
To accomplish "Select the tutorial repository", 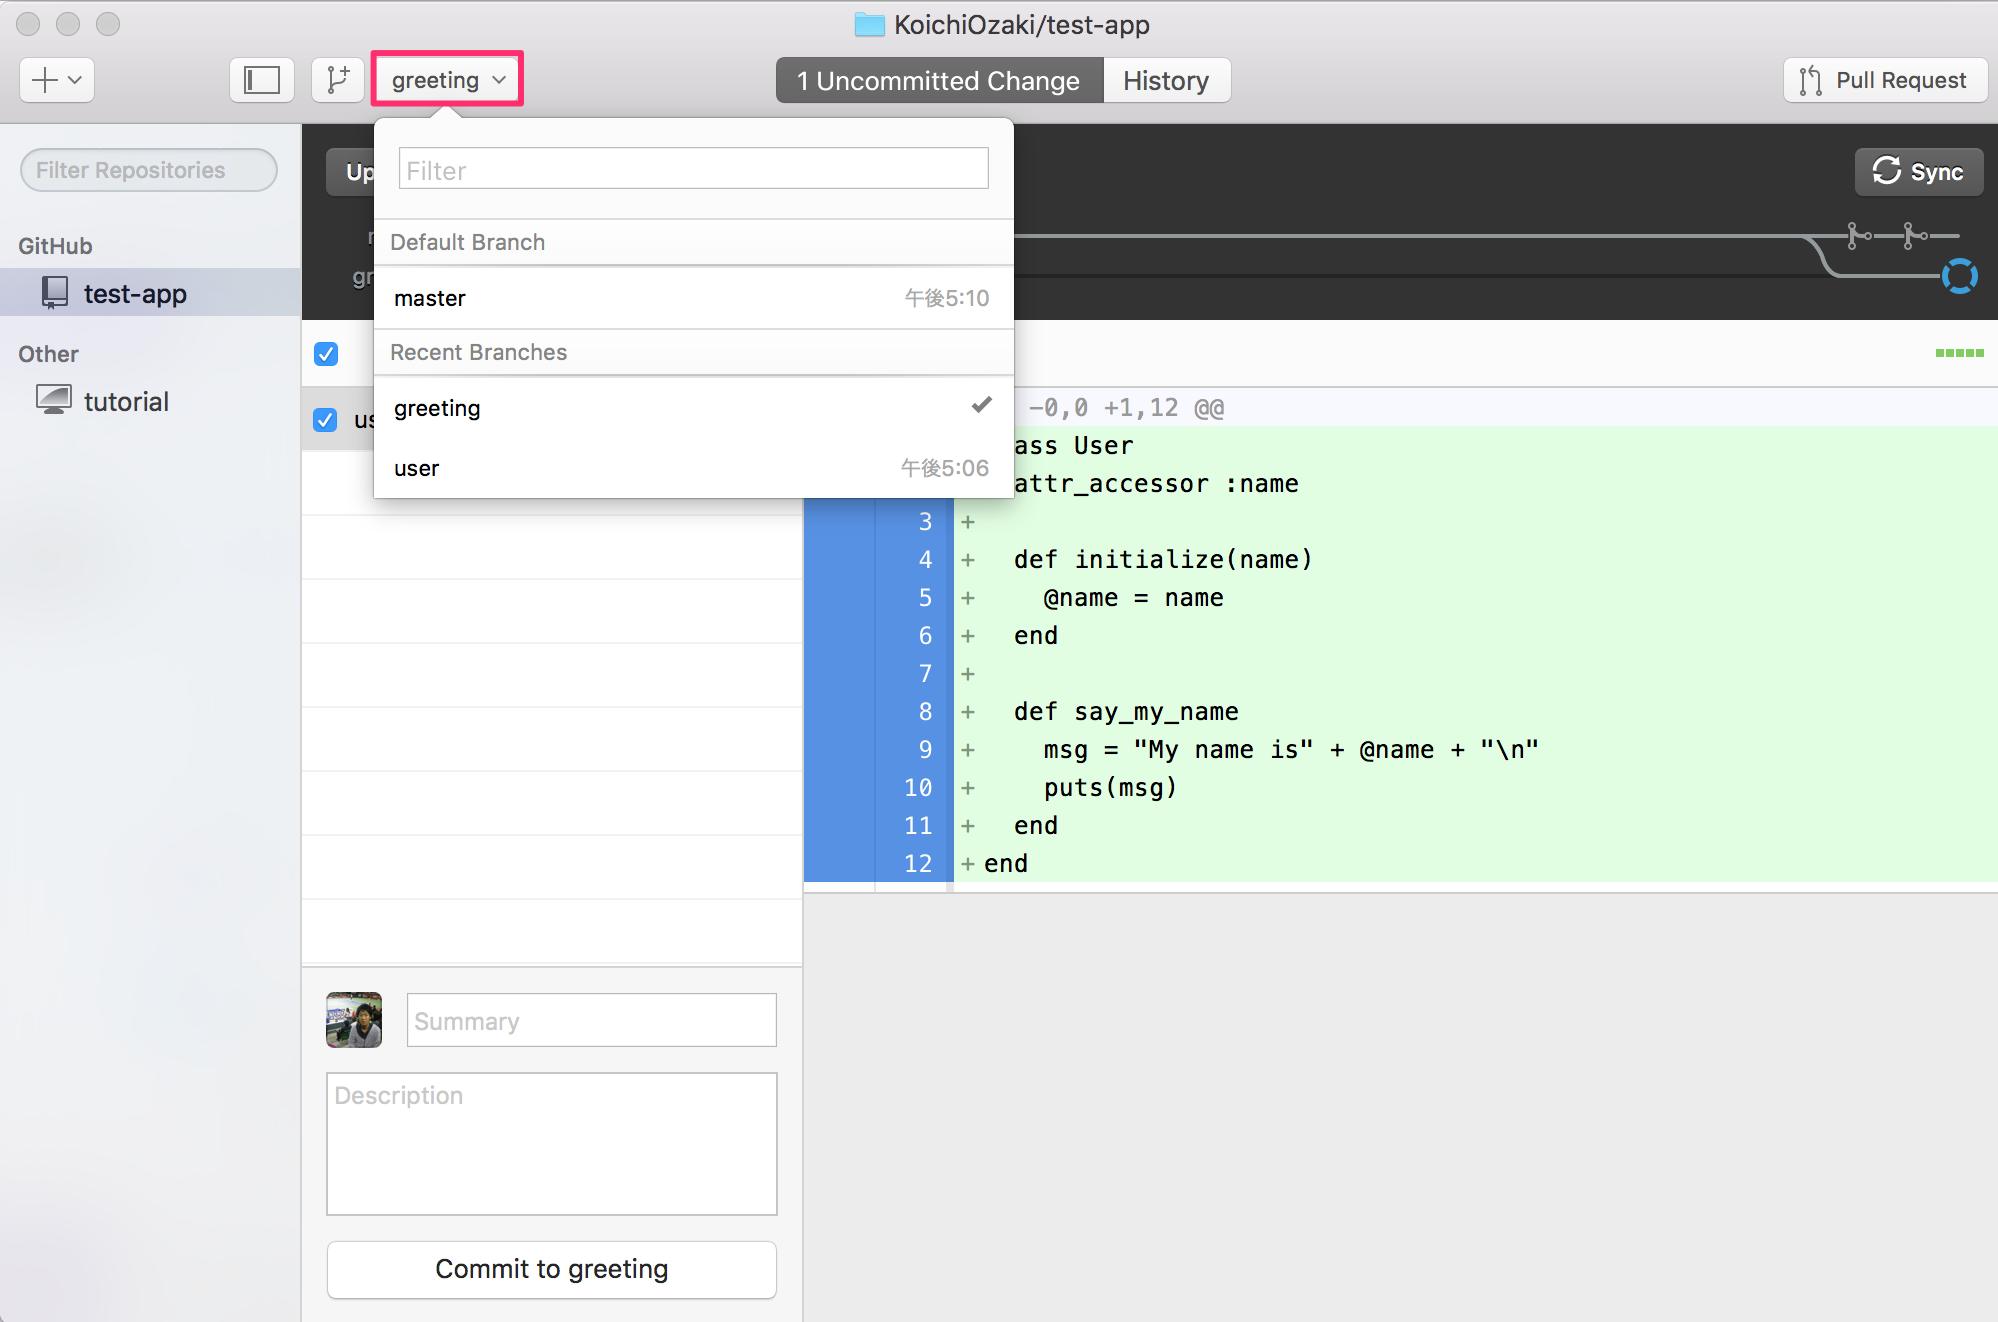I will (x=150, y=401).
